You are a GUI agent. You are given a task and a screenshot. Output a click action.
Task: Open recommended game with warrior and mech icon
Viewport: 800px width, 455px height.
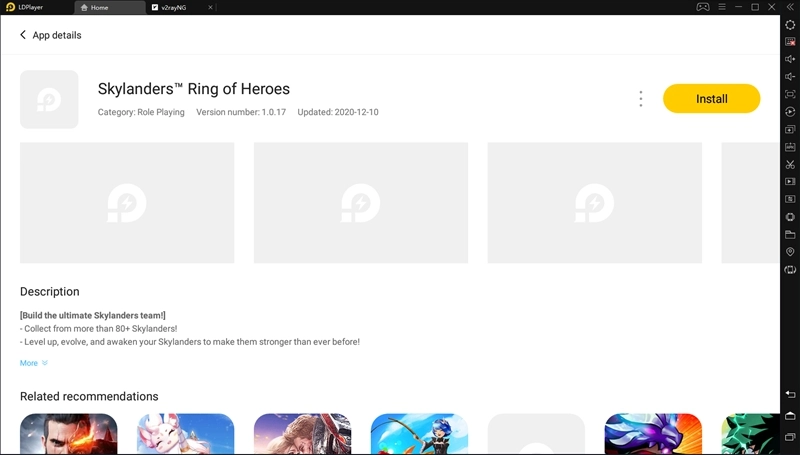[302, 434]
